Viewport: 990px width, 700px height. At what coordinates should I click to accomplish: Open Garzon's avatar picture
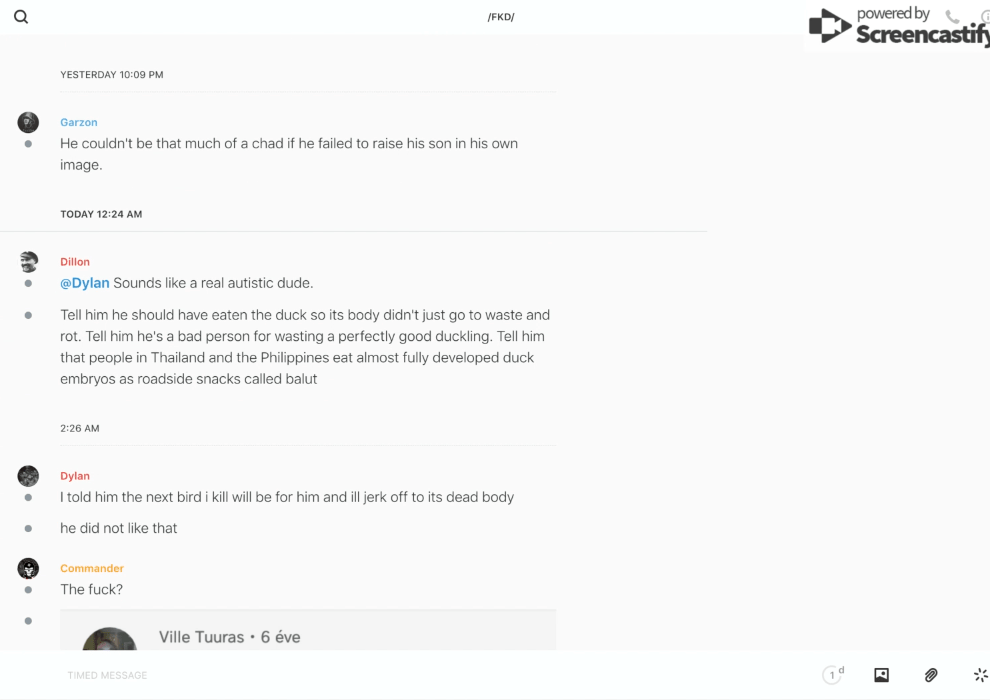coord(28,122)
